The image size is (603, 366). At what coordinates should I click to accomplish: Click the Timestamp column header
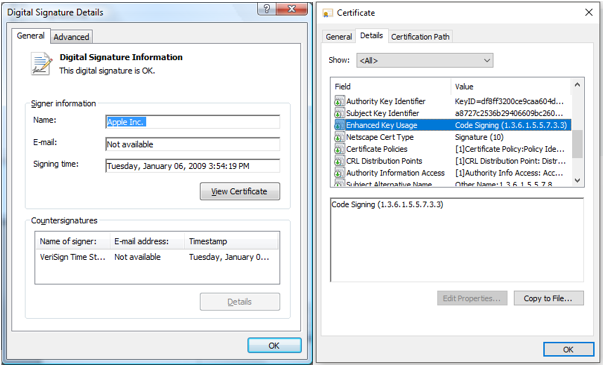tap(231, 241)
